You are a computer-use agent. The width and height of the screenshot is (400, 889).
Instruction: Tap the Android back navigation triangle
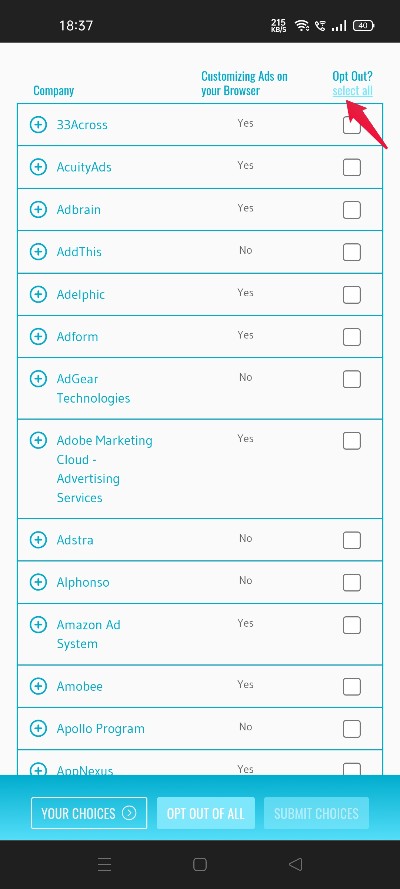tap(295, 864)
